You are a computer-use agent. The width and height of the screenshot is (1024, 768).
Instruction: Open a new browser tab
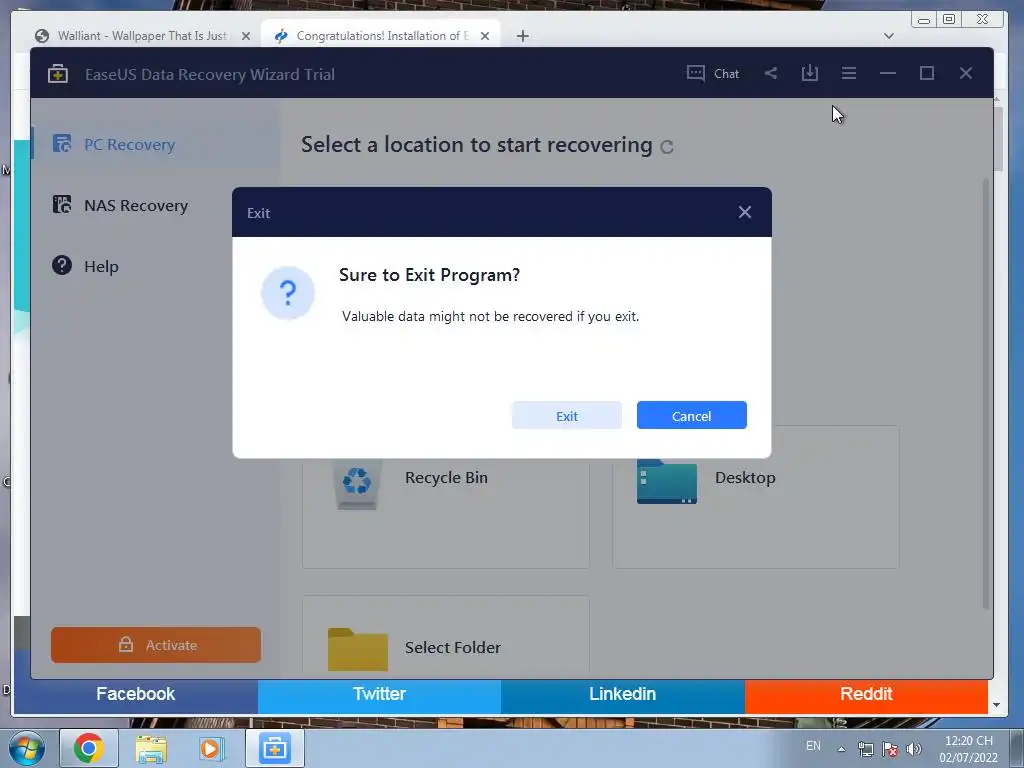[522, 36]
